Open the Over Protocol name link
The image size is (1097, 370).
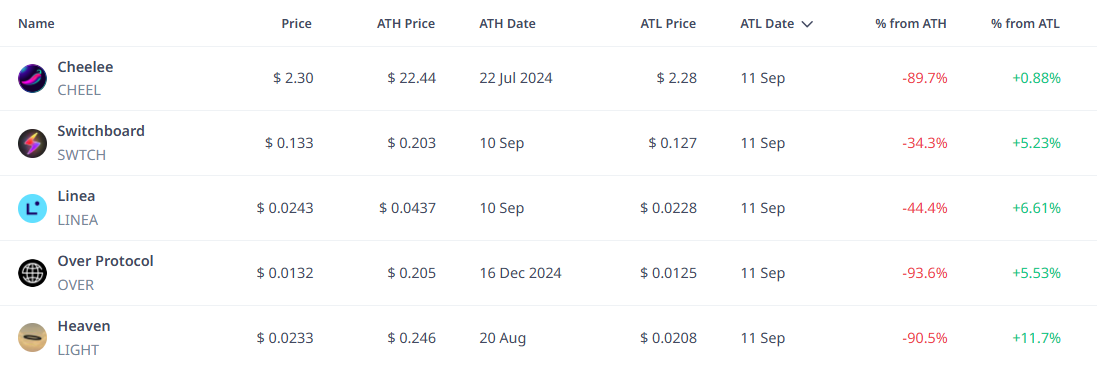(105, 261)
